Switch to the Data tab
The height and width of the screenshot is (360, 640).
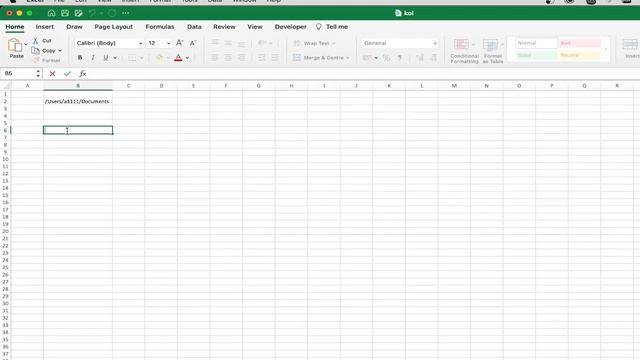pyautogui.click(x=194, y=27)
